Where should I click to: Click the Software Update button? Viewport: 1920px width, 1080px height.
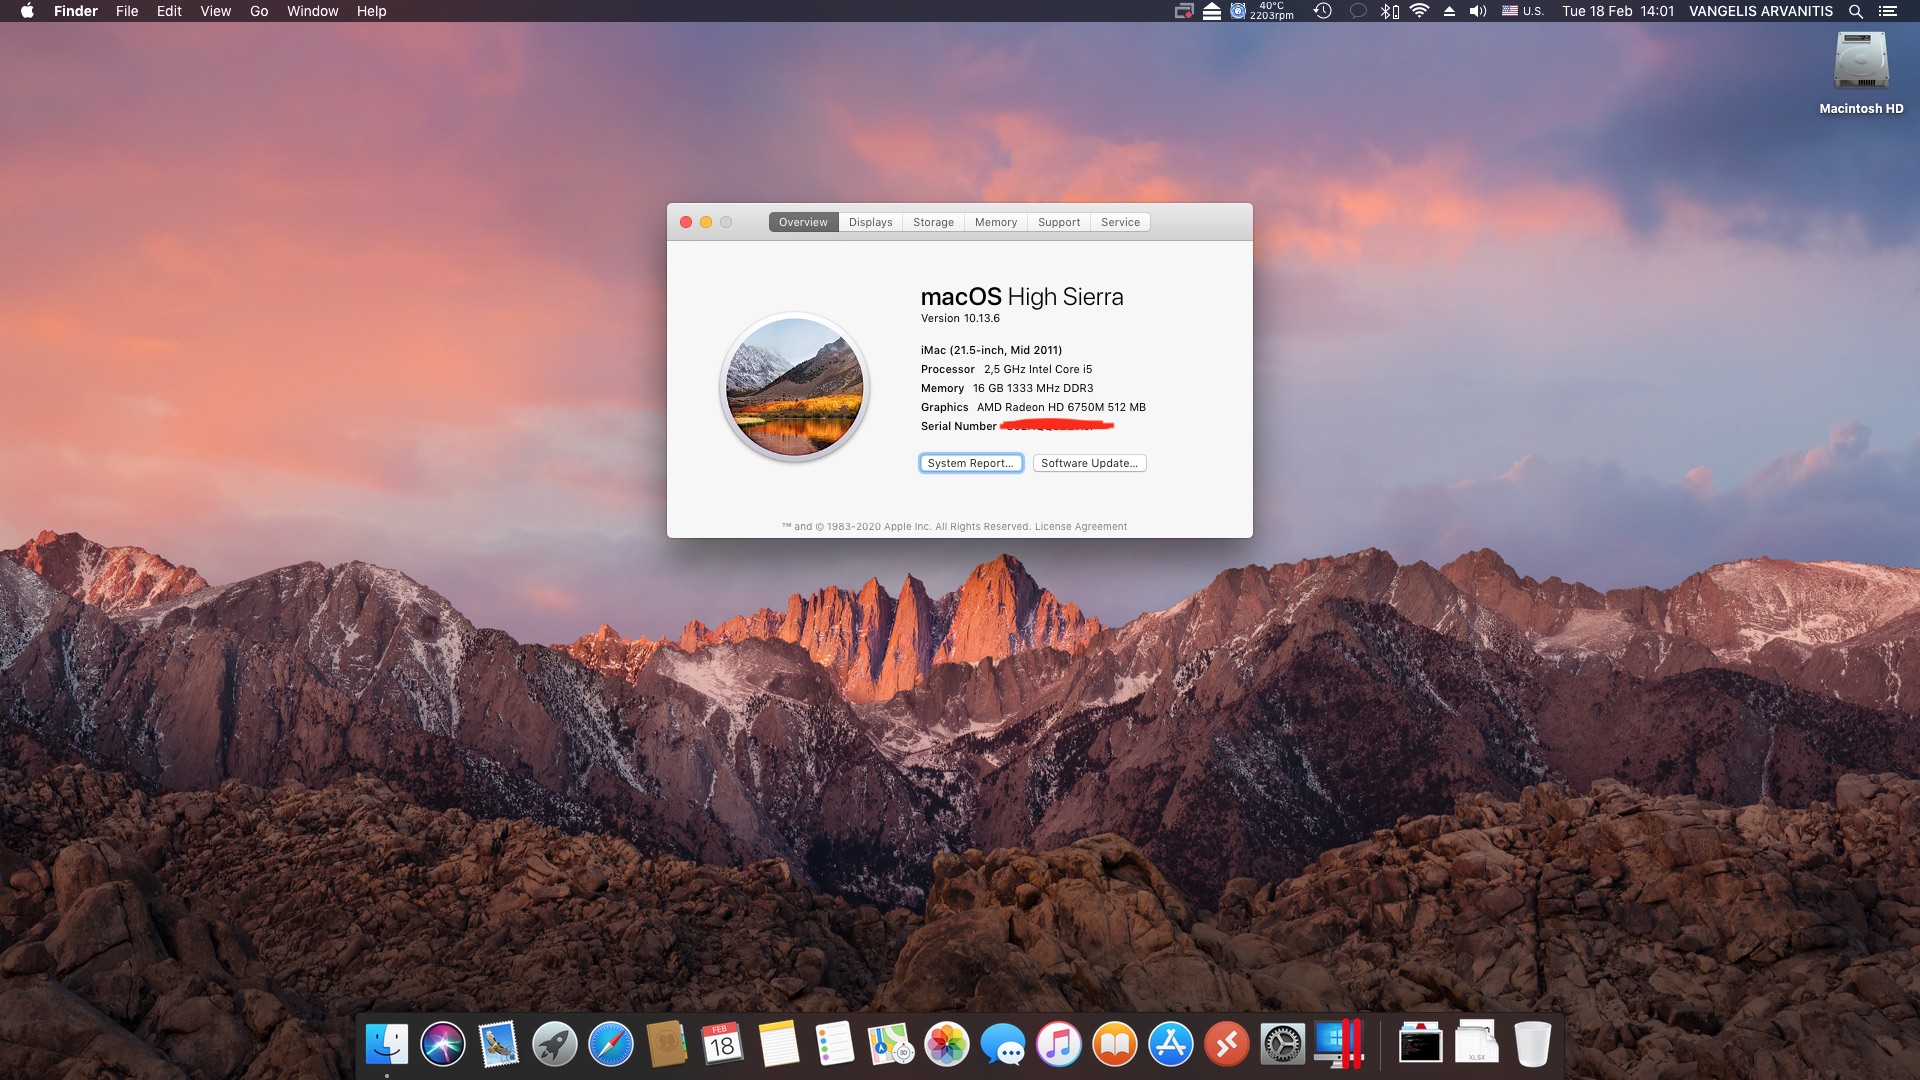coord(1089,463)
